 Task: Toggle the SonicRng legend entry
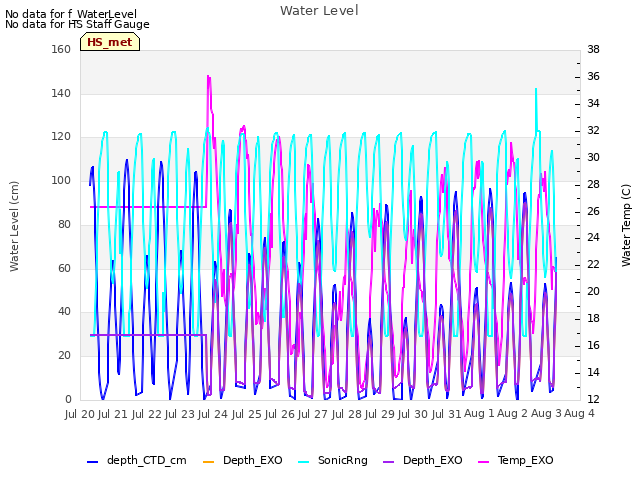(x=333, y=460)
